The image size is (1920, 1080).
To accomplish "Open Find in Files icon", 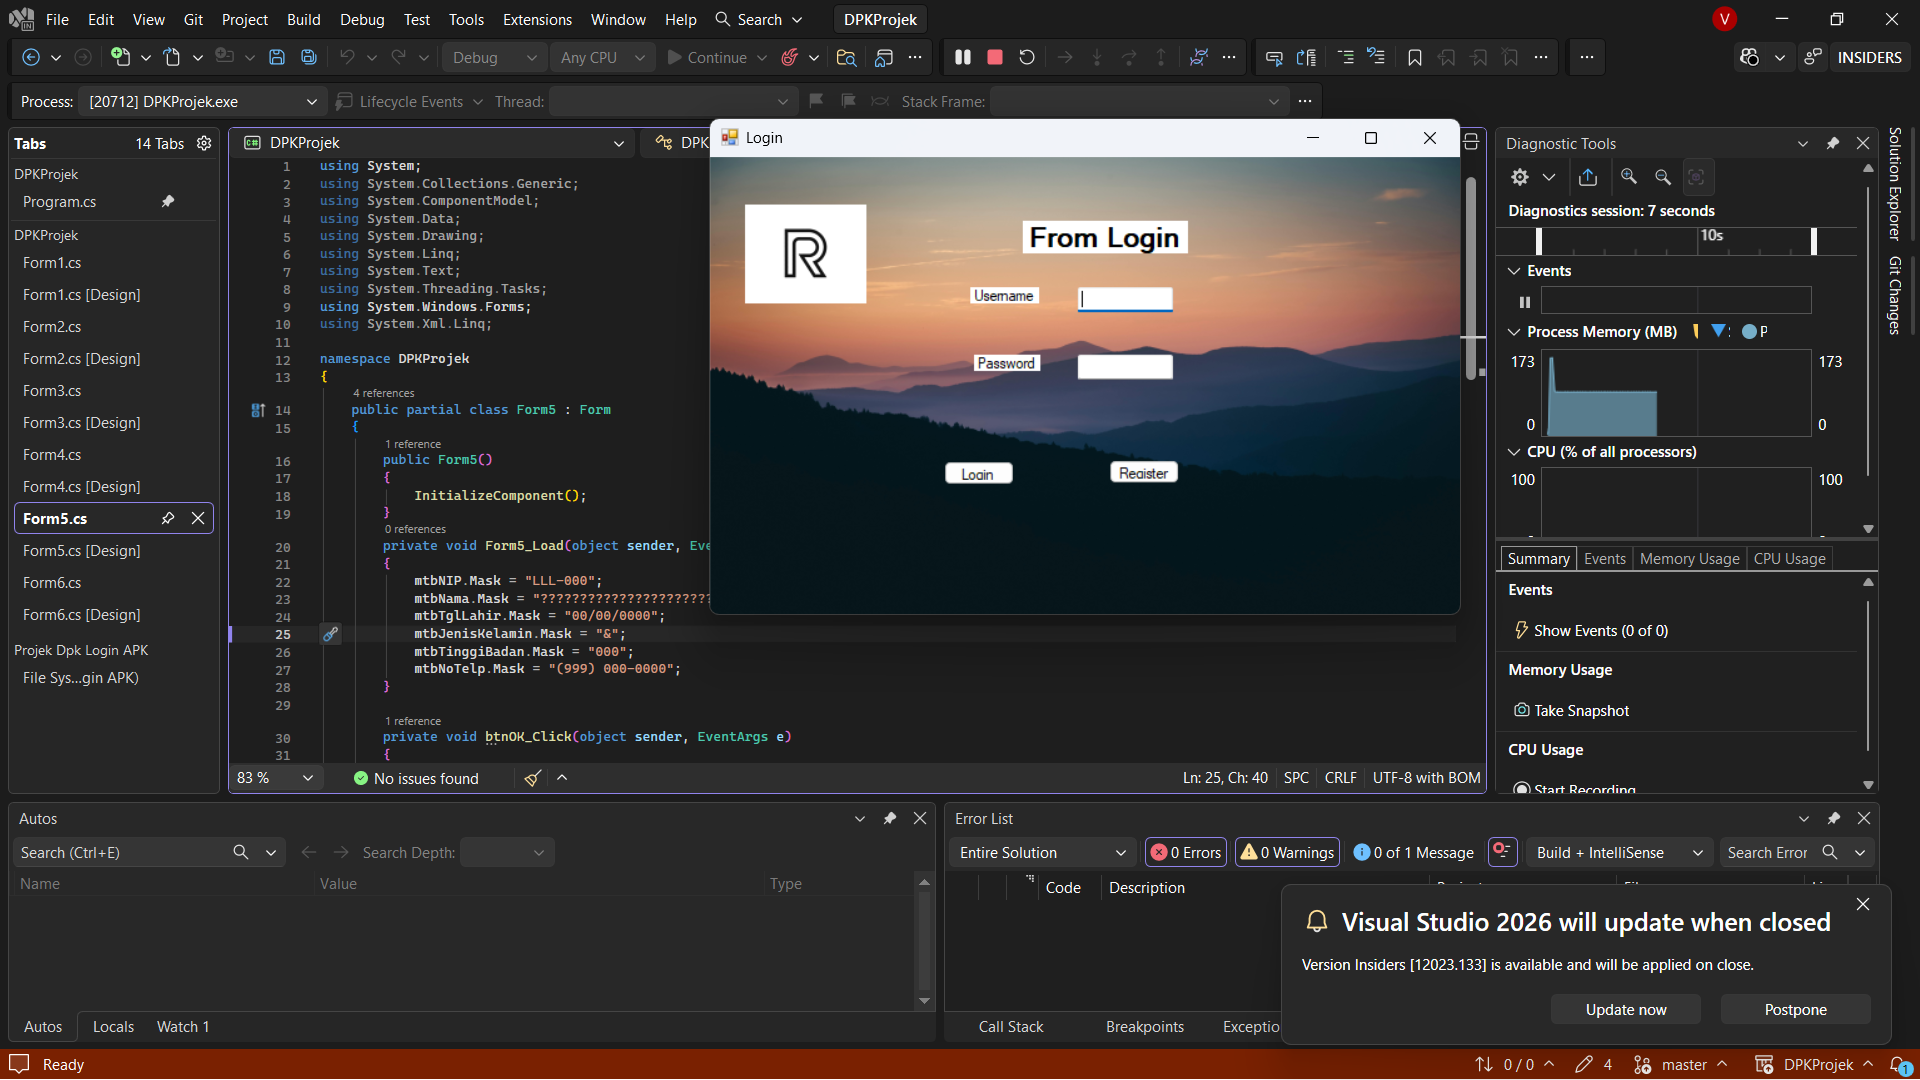I will point(846,58).
